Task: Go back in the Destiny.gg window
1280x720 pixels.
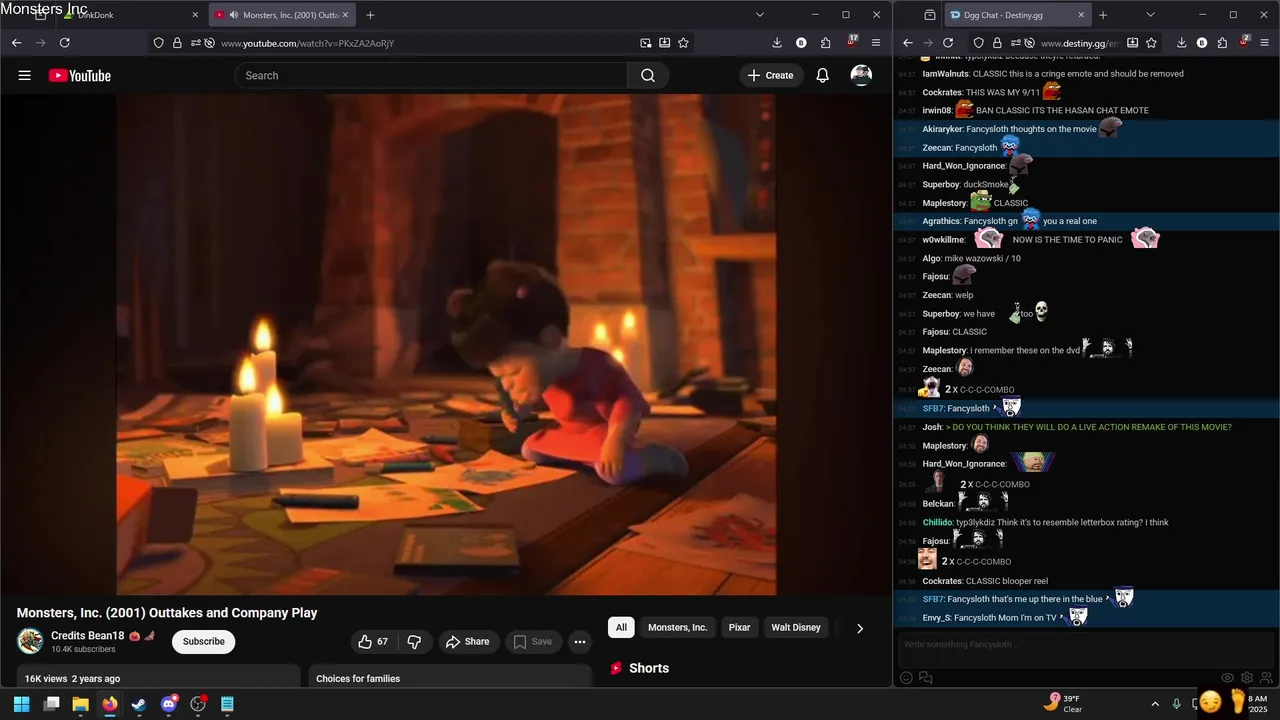Action: pos(907,43)
